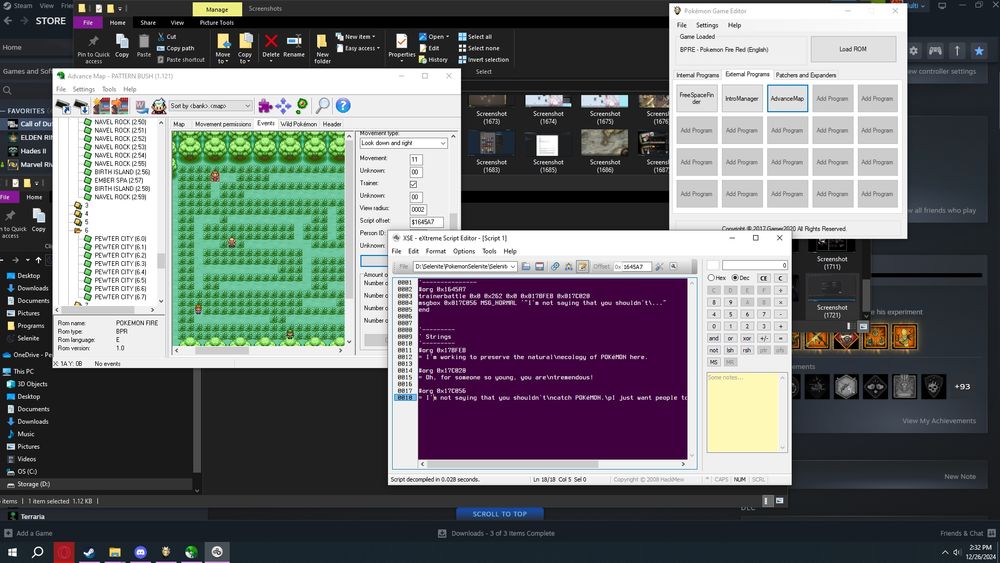Switch to Patchers and Expanders tab

tap(805, 75)
